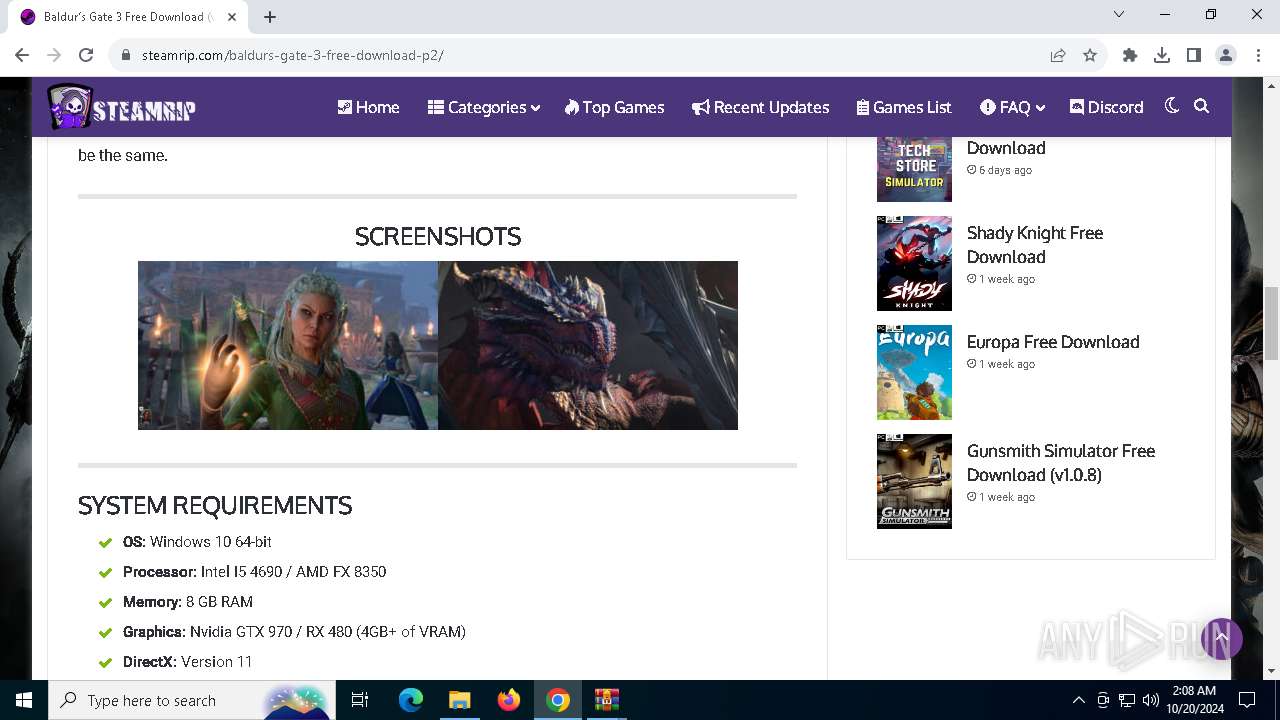
Task: Click "Intel I5 4690 / AMD FX 8350" text
Action: click(x=293, y=572)
